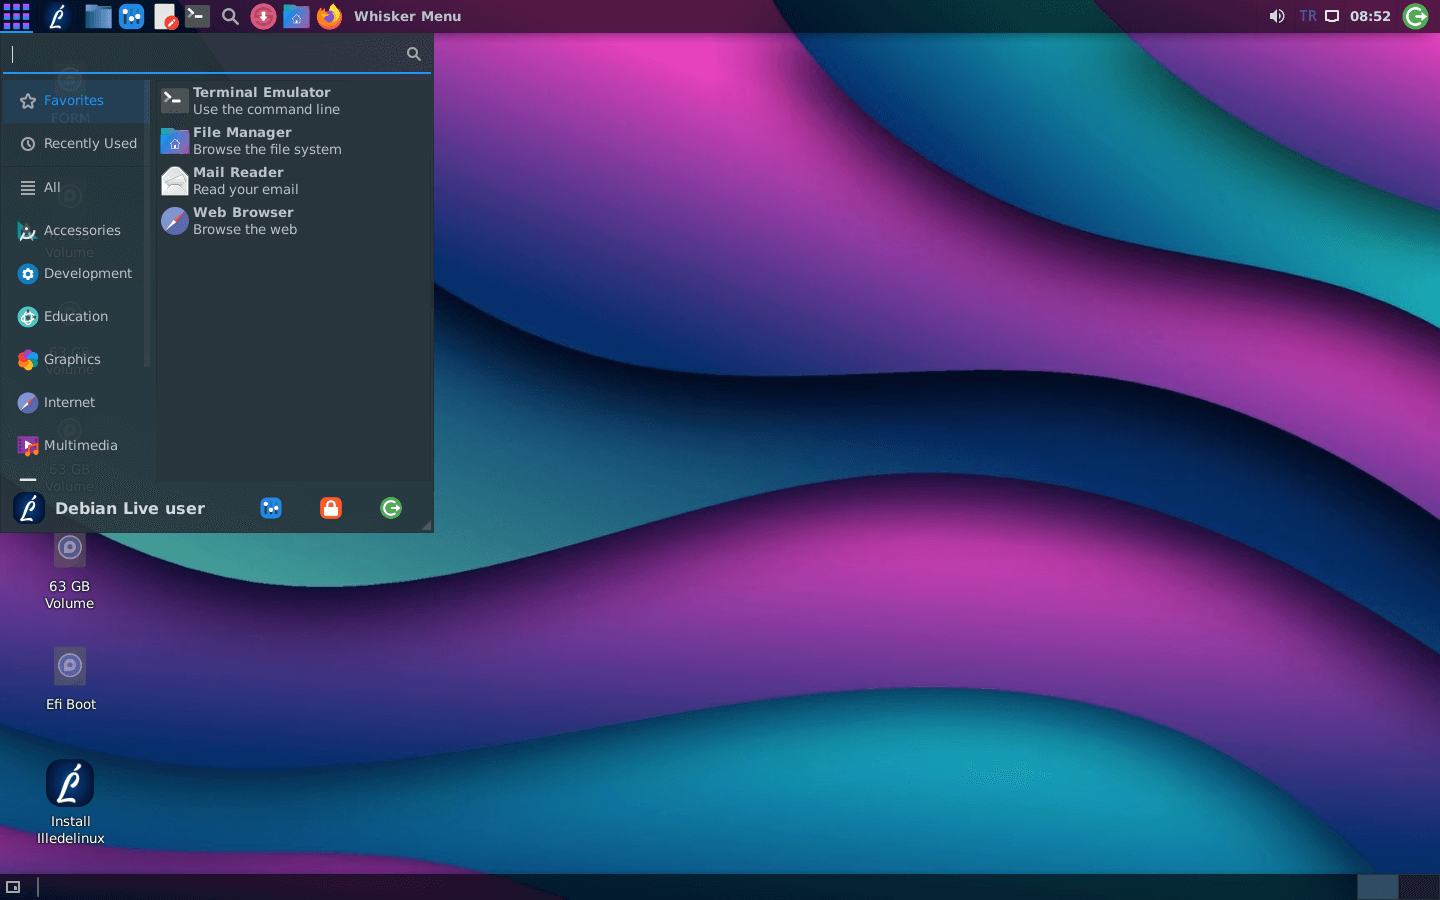Launch File Manager from favorites

click(294, 141)
